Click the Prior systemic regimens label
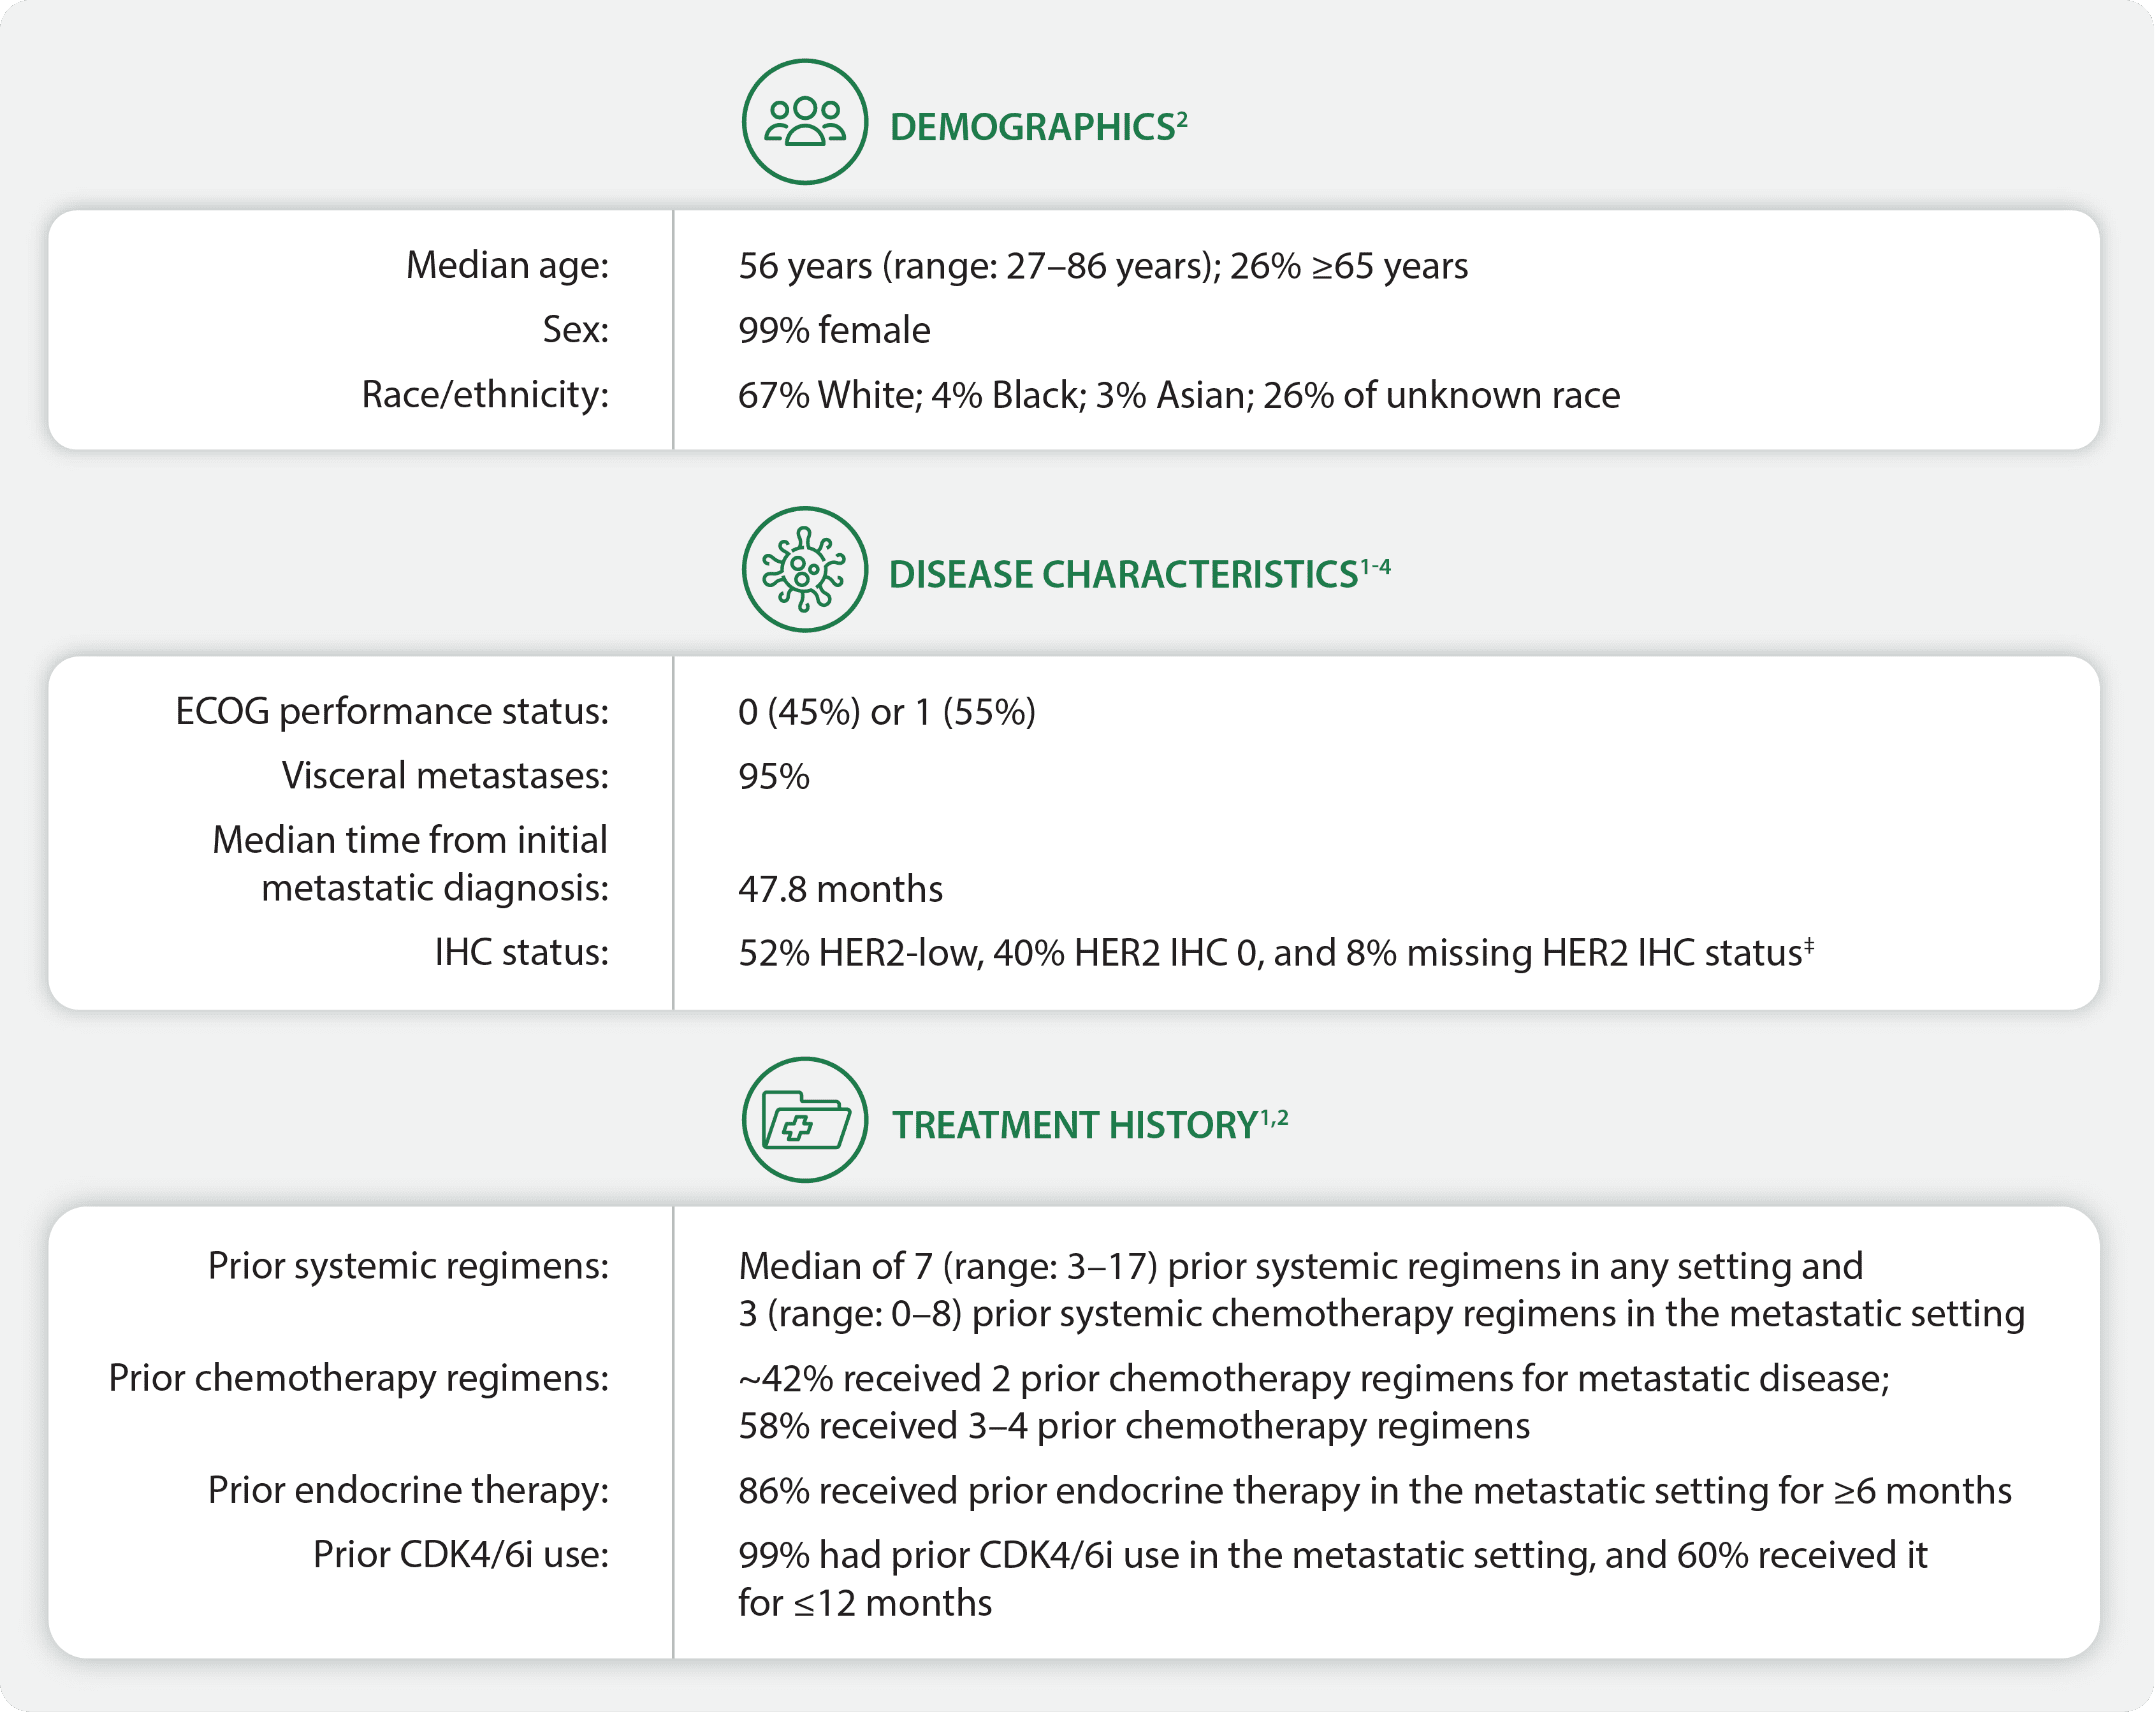 click(x=408, y=1265)
